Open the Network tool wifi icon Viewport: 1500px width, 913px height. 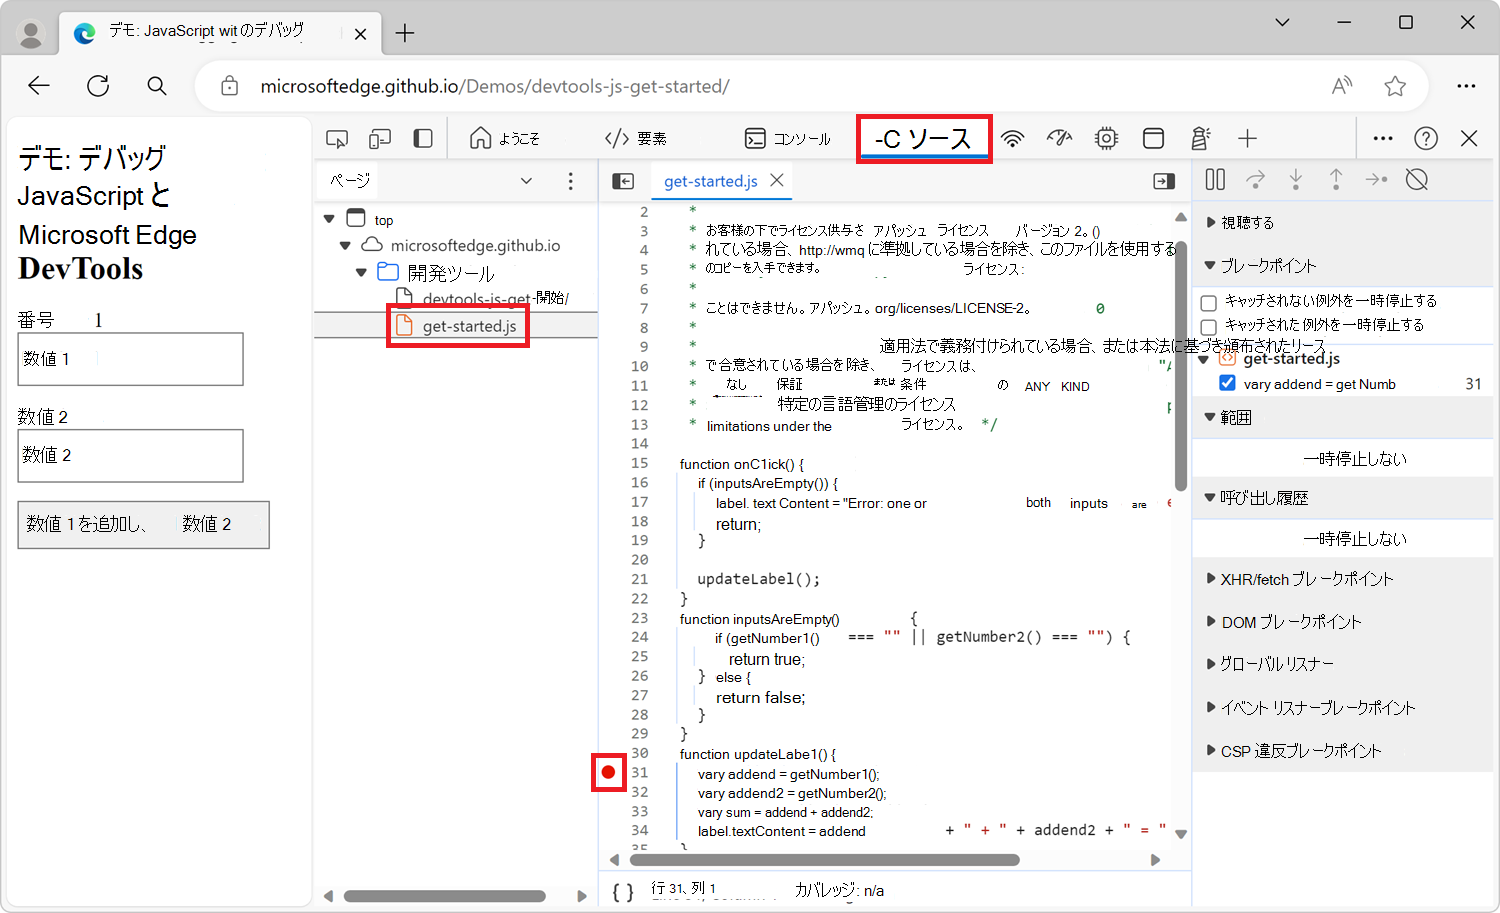(x=1013, y=139)
